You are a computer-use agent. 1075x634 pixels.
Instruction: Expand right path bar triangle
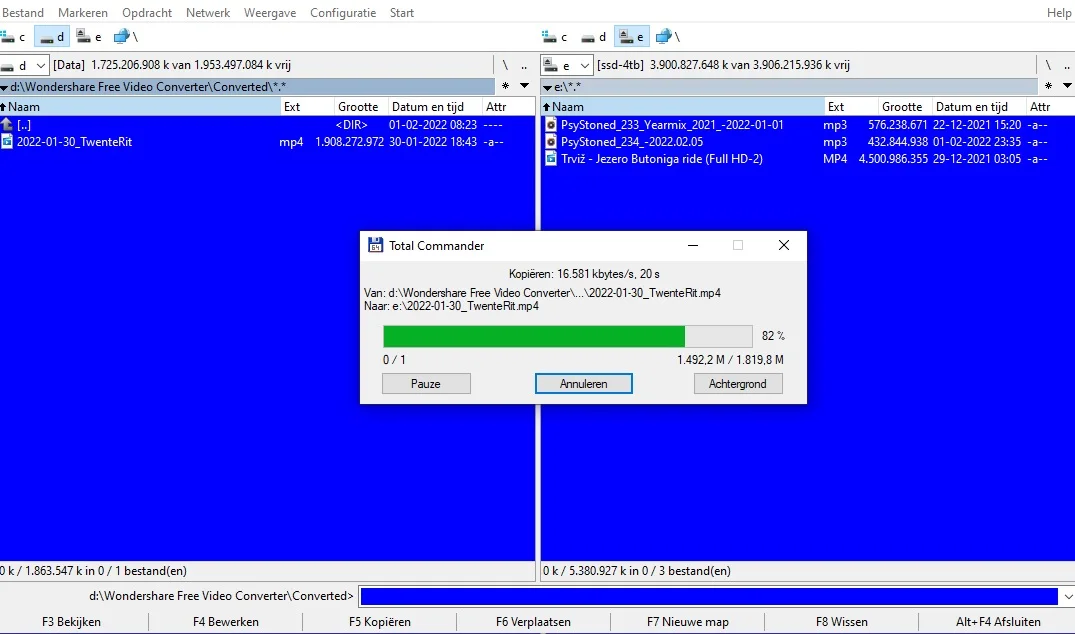click(547, 88)
